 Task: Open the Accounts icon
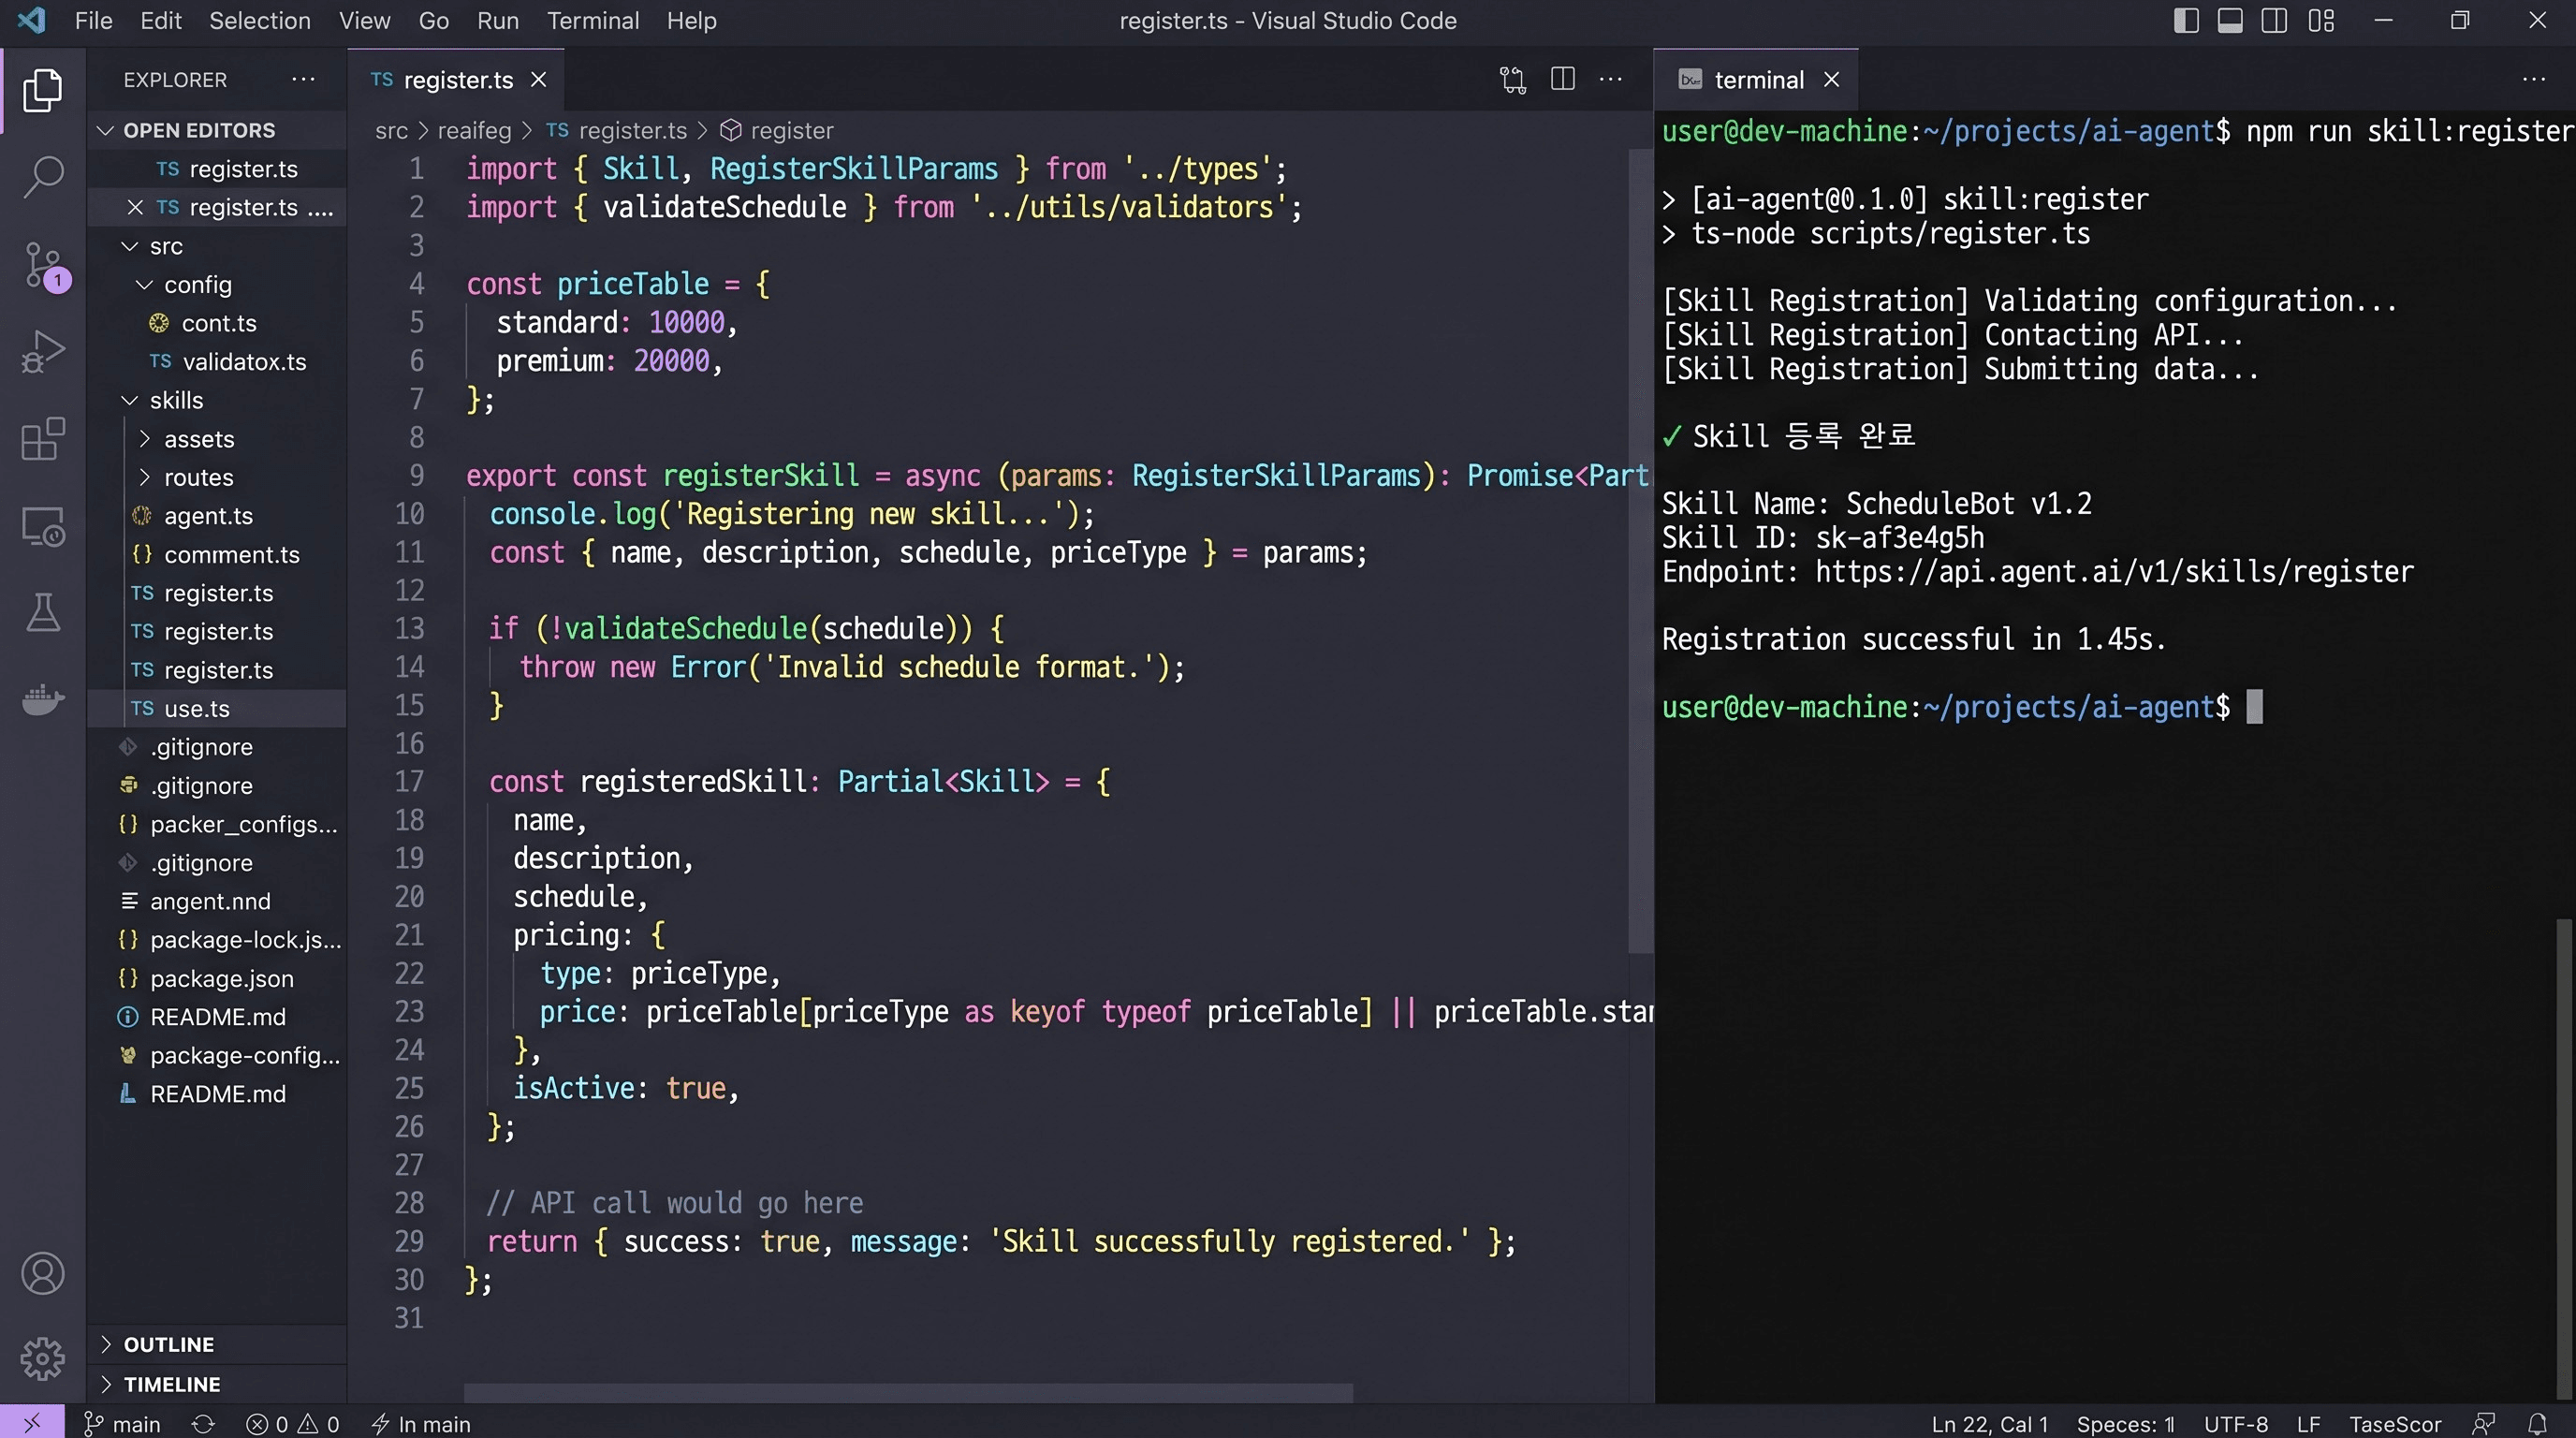coord(43,1273)
